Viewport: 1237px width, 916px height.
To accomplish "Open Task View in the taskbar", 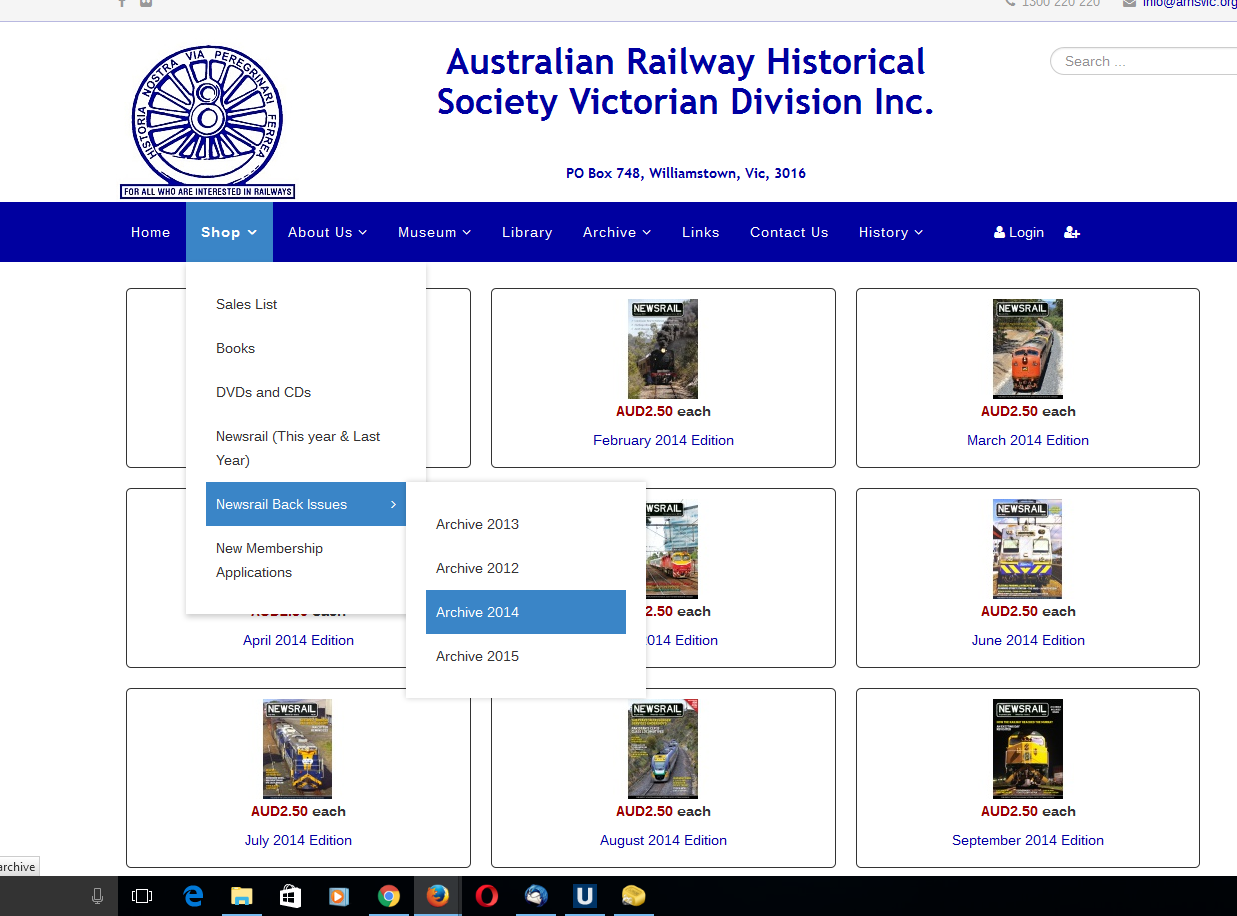I will click(x=142, y=896).
